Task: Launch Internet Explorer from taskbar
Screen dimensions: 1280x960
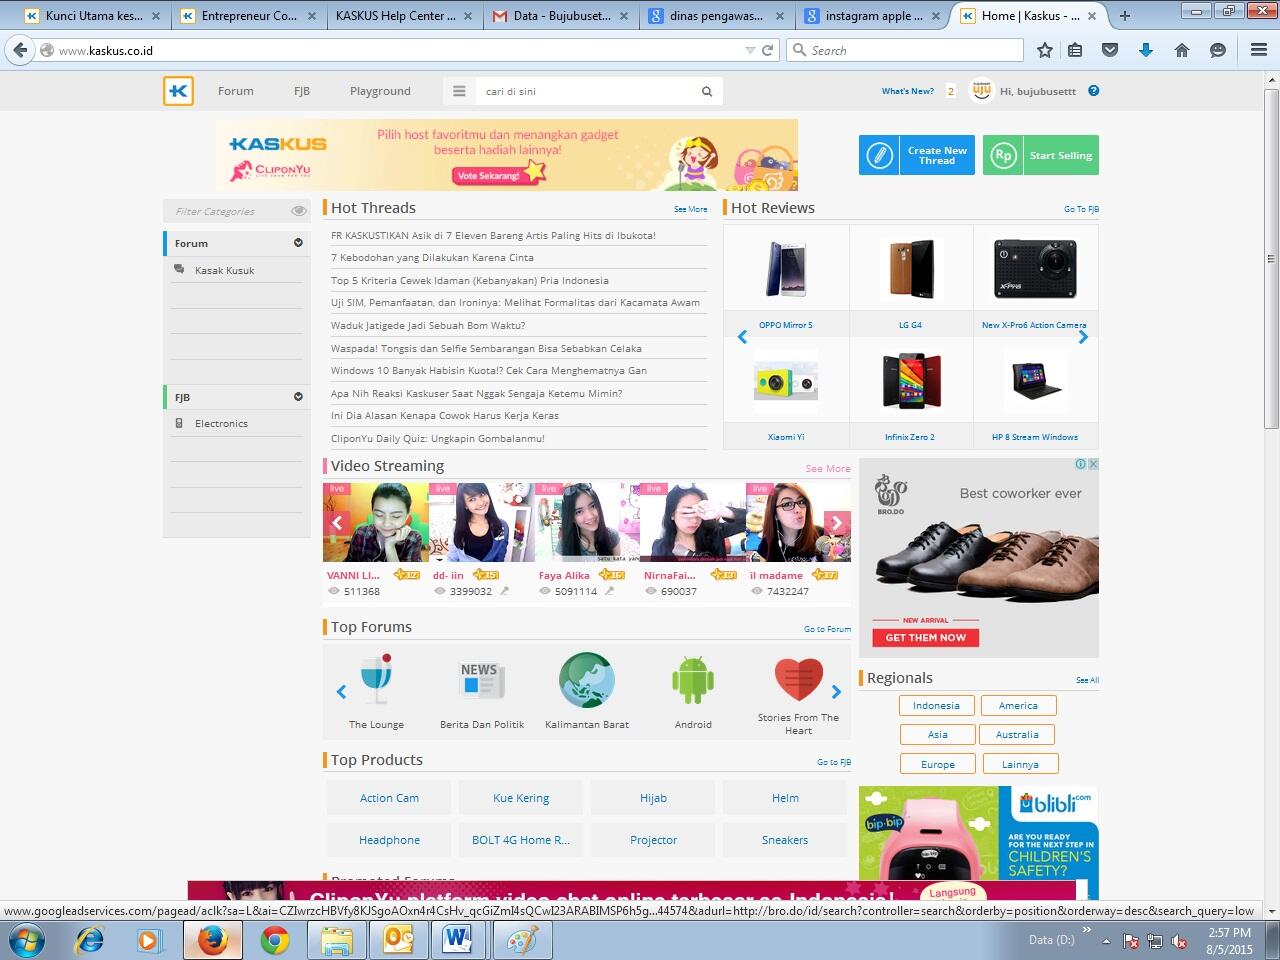Action: [90, 940]
